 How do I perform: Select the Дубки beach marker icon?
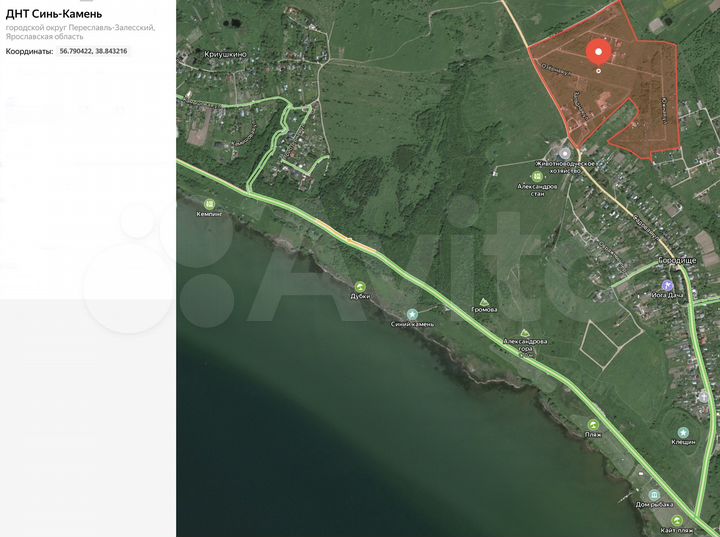pos(360,287)
